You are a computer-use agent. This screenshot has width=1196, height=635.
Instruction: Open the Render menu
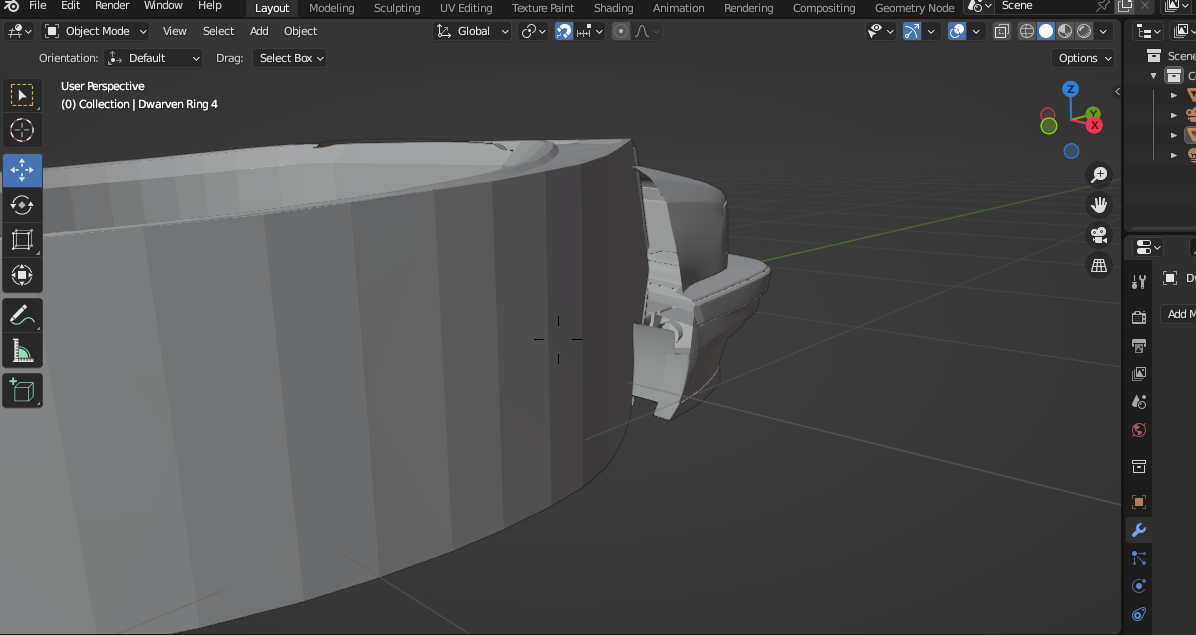112,6
